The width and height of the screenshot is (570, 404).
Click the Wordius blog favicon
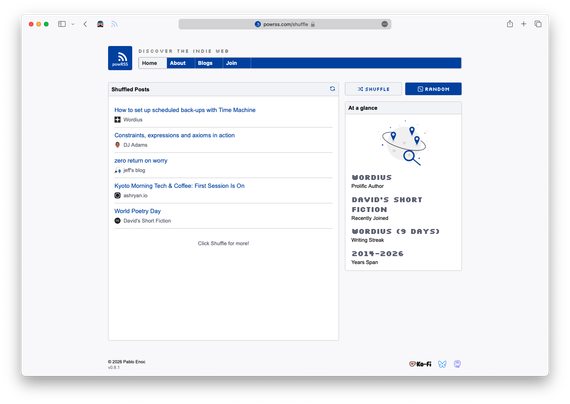tap(117, 120)
